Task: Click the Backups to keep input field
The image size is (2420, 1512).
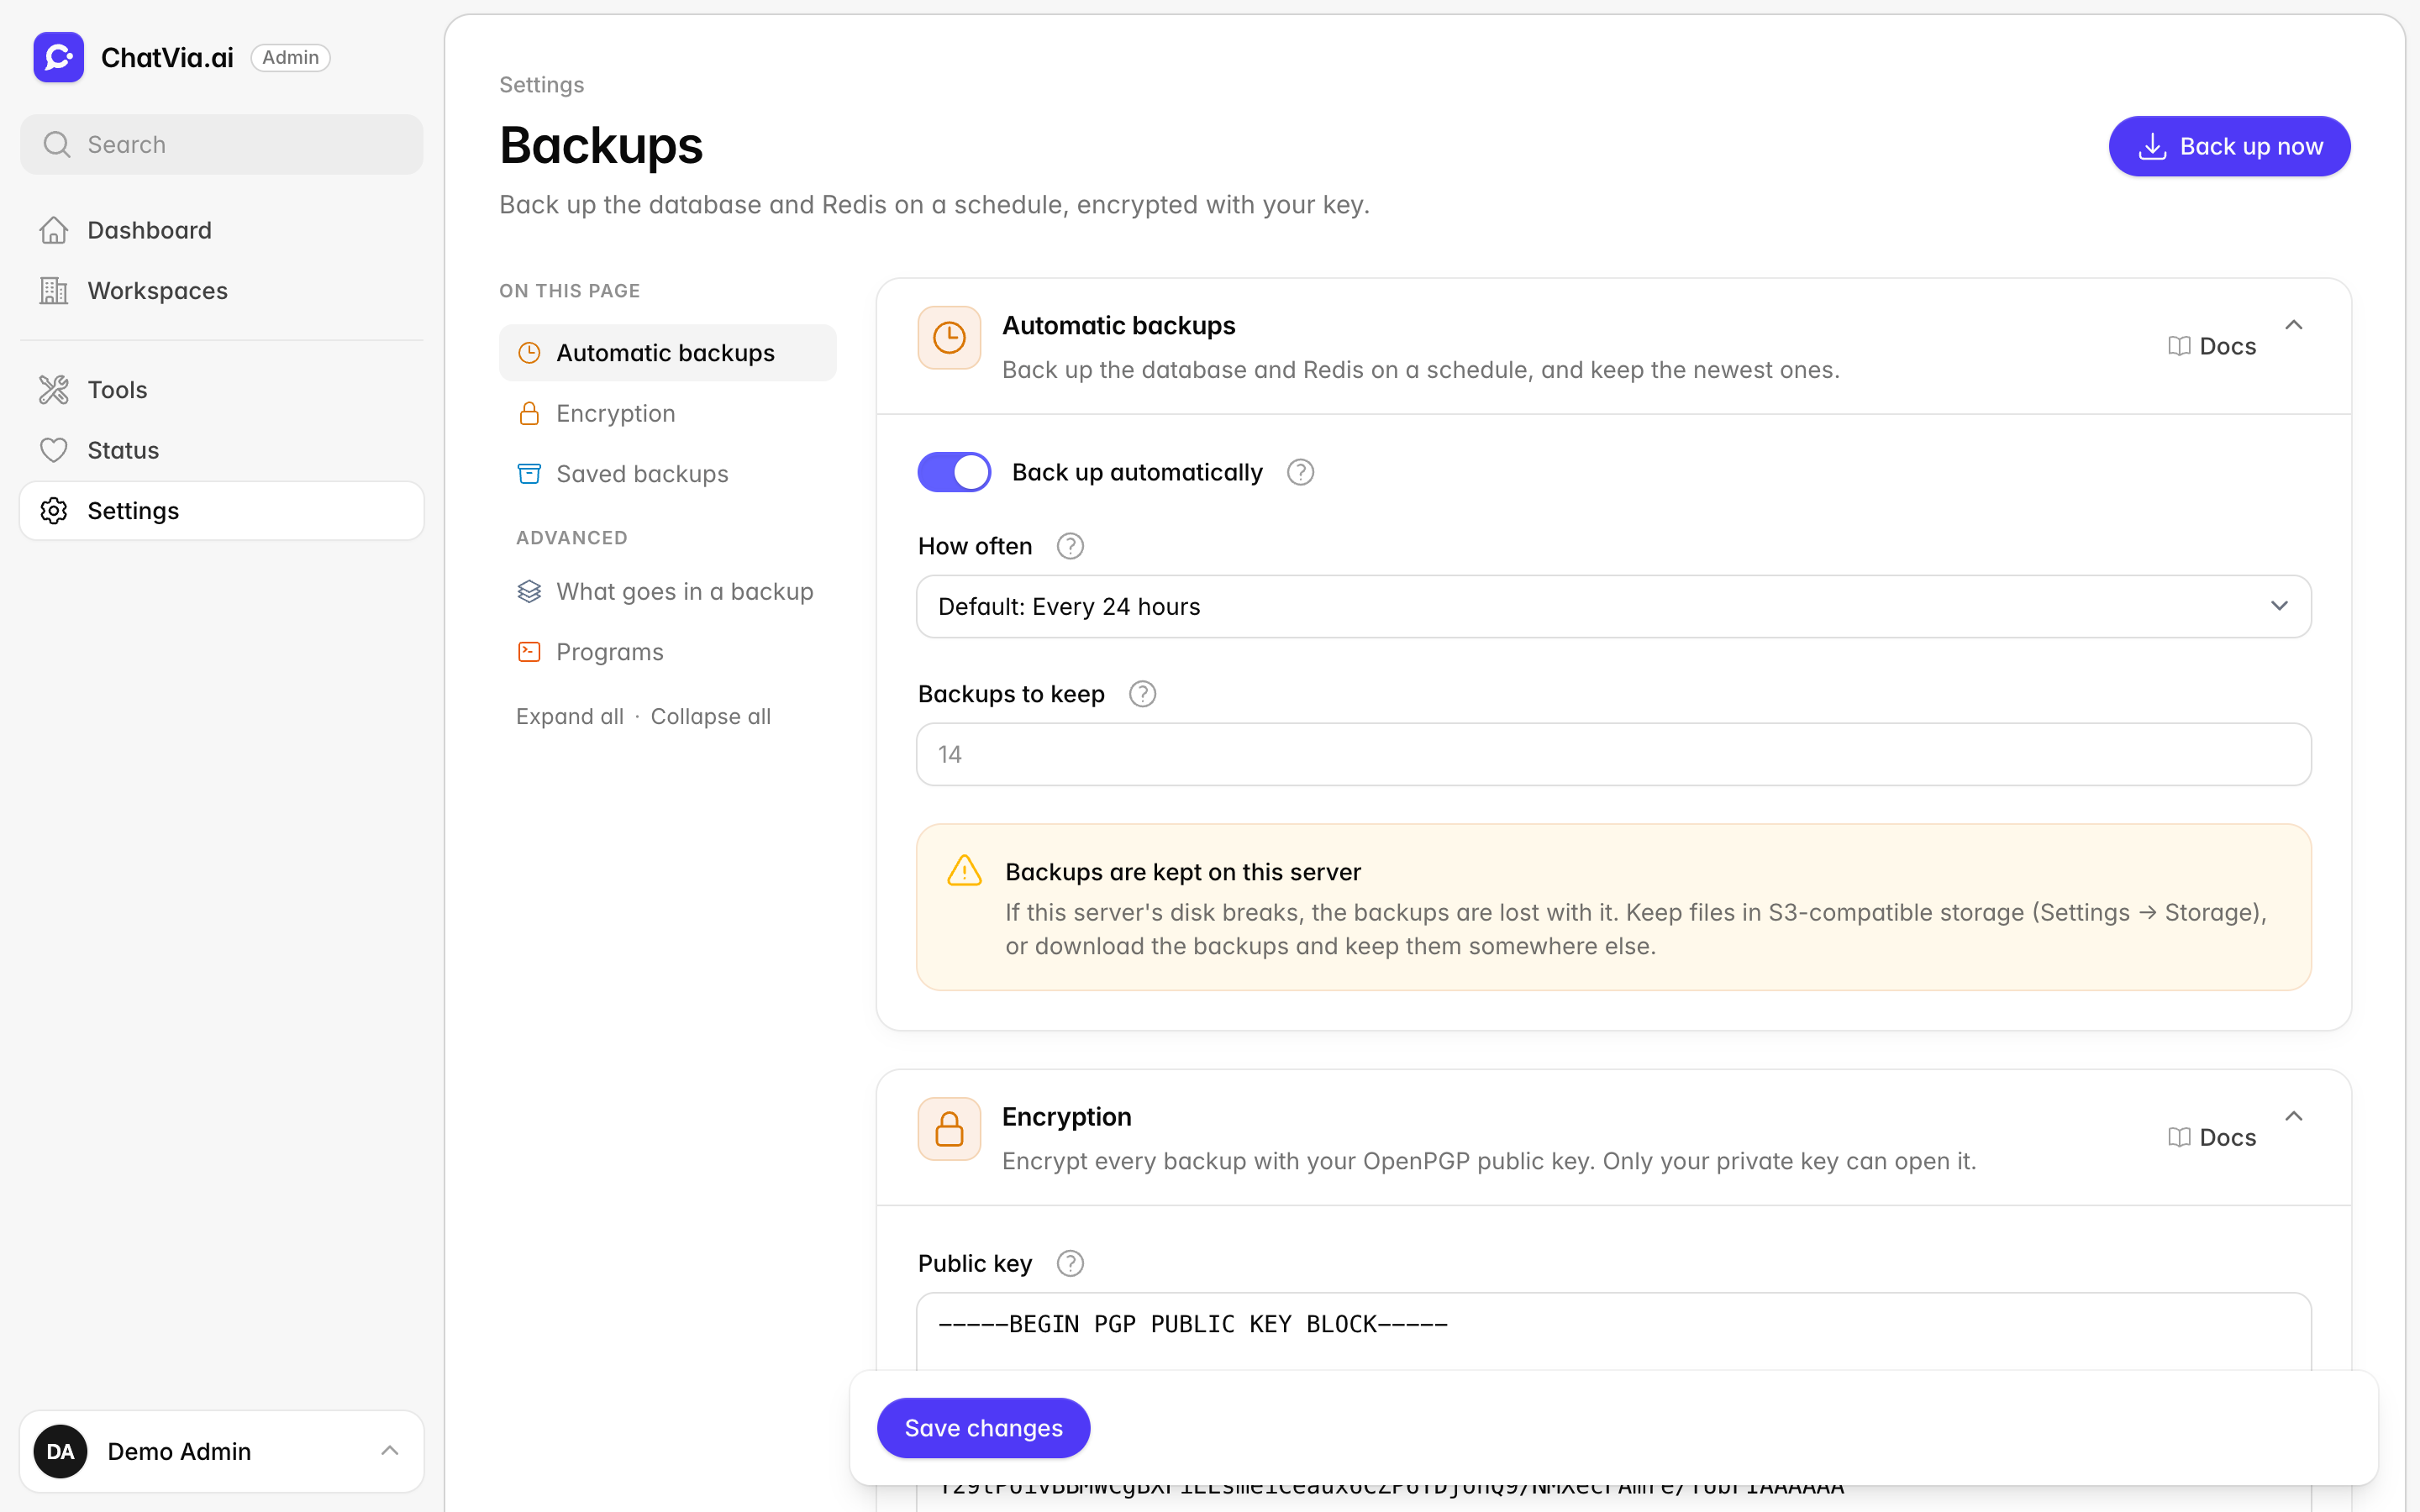Action: point(1613,754)
